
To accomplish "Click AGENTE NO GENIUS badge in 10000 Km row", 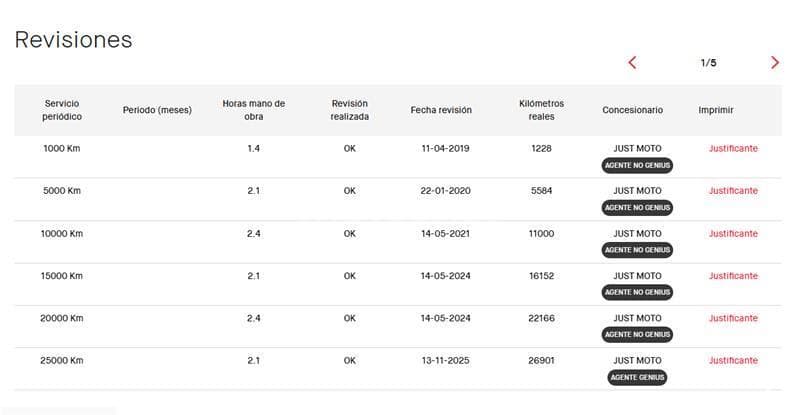I will 637,250.
